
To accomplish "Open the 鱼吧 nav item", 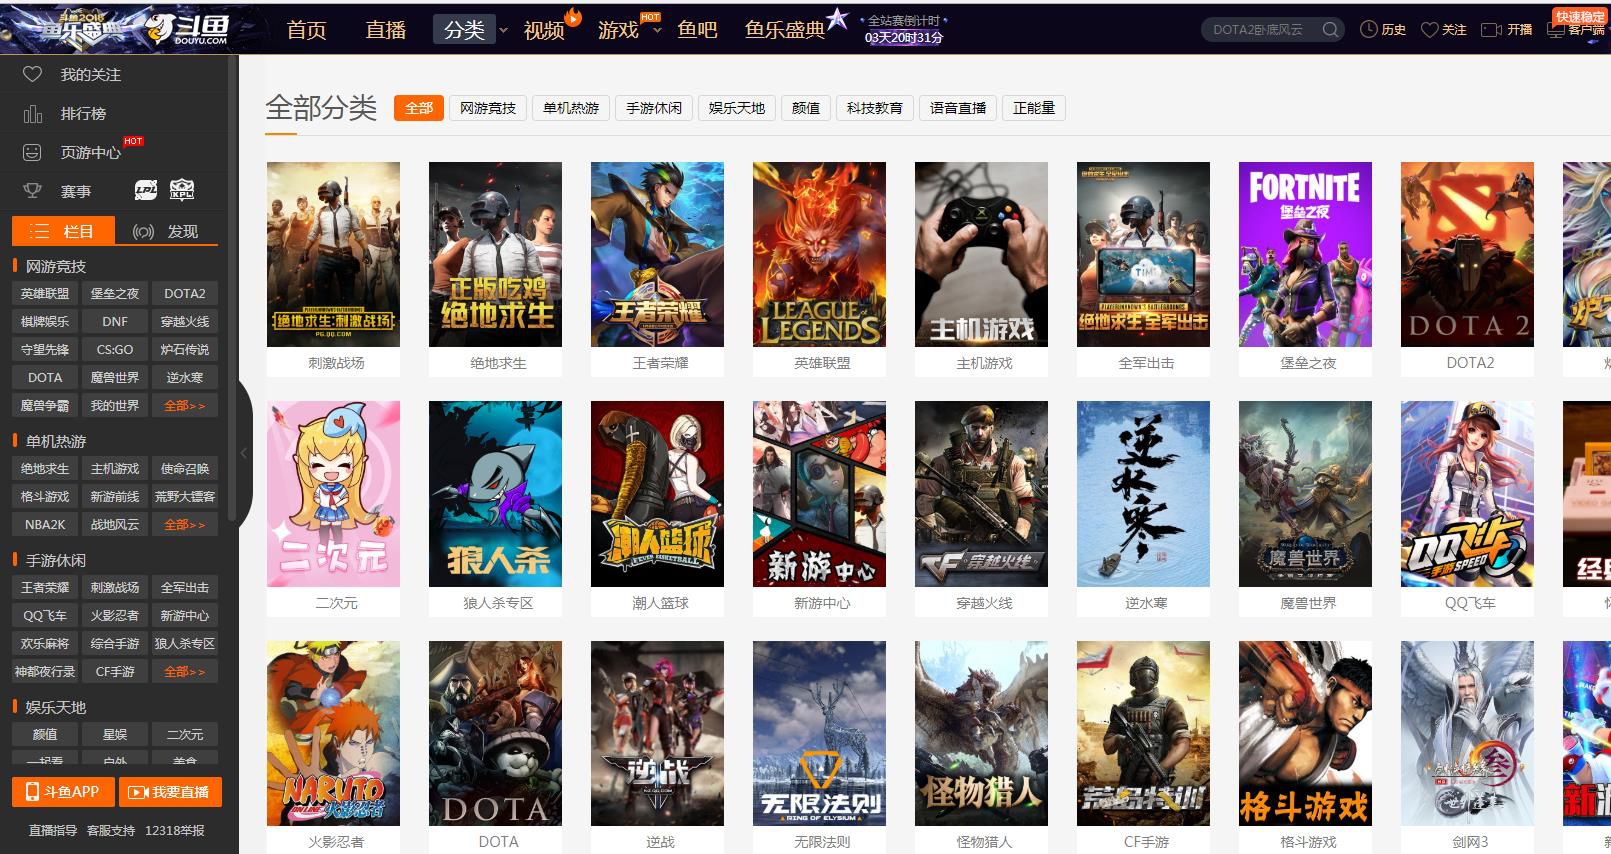I will pyautogui.click(x=697, y=30).
